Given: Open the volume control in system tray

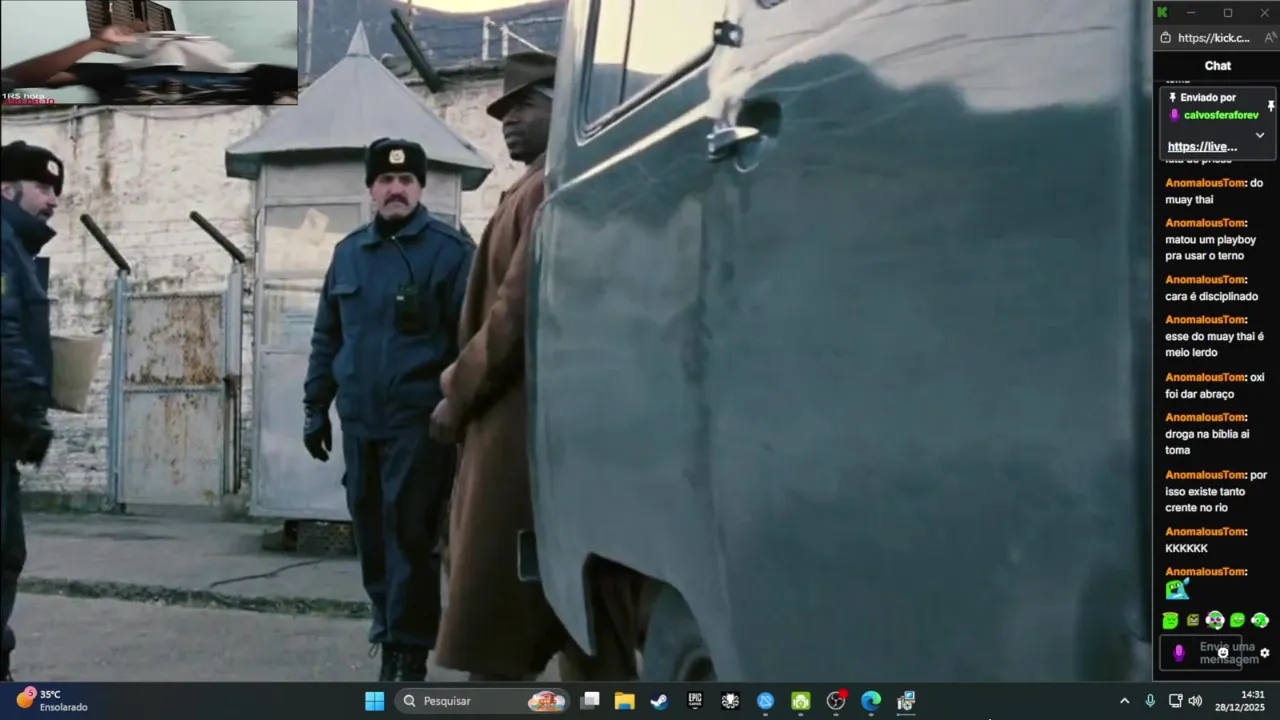Looking at the screenshot, I should coord(1195,701).
